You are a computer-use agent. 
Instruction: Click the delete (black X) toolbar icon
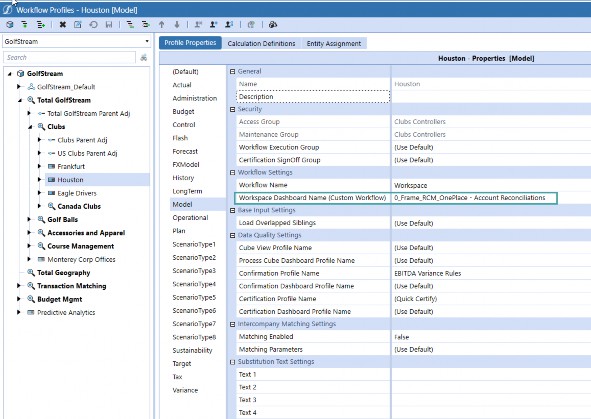63,24
